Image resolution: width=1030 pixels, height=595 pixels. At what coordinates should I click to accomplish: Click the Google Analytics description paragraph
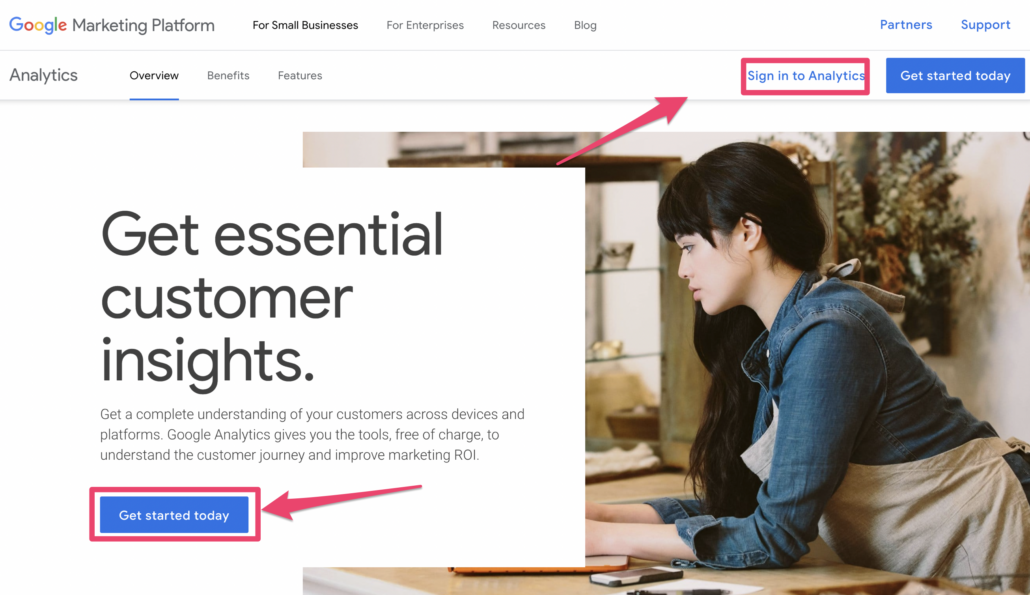[312, 435]
